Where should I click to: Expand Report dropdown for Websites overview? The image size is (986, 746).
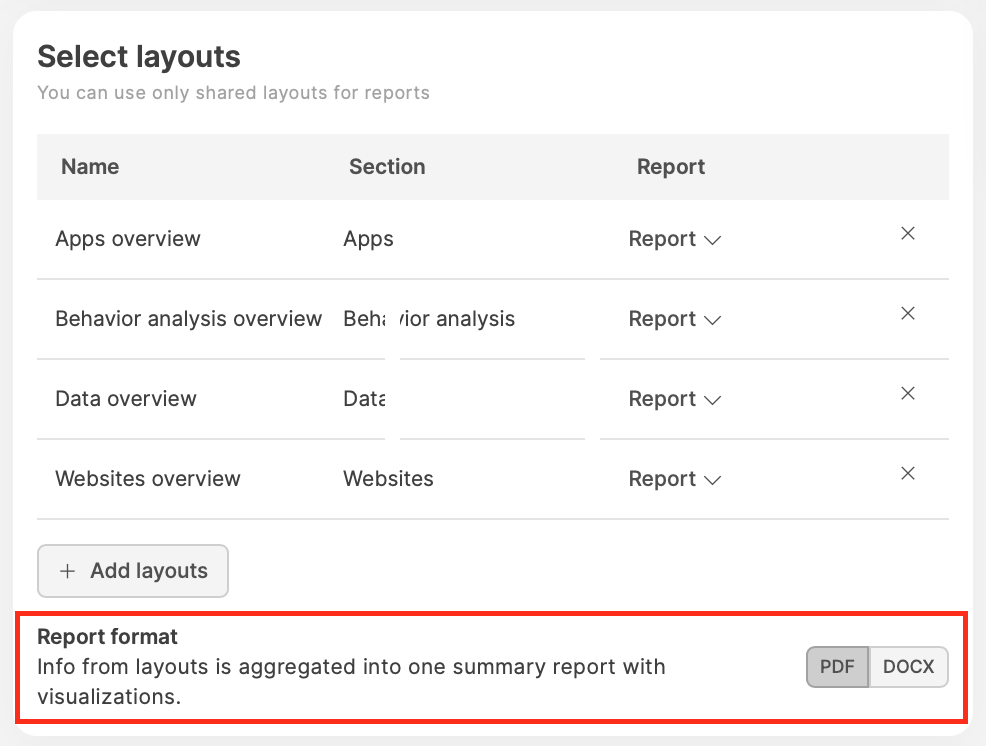(675, 479)
